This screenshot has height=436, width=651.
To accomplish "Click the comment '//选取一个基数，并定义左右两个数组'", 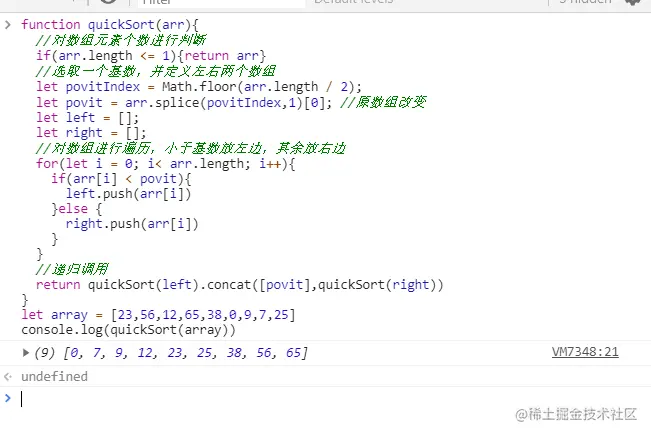I will pos(156,71).
